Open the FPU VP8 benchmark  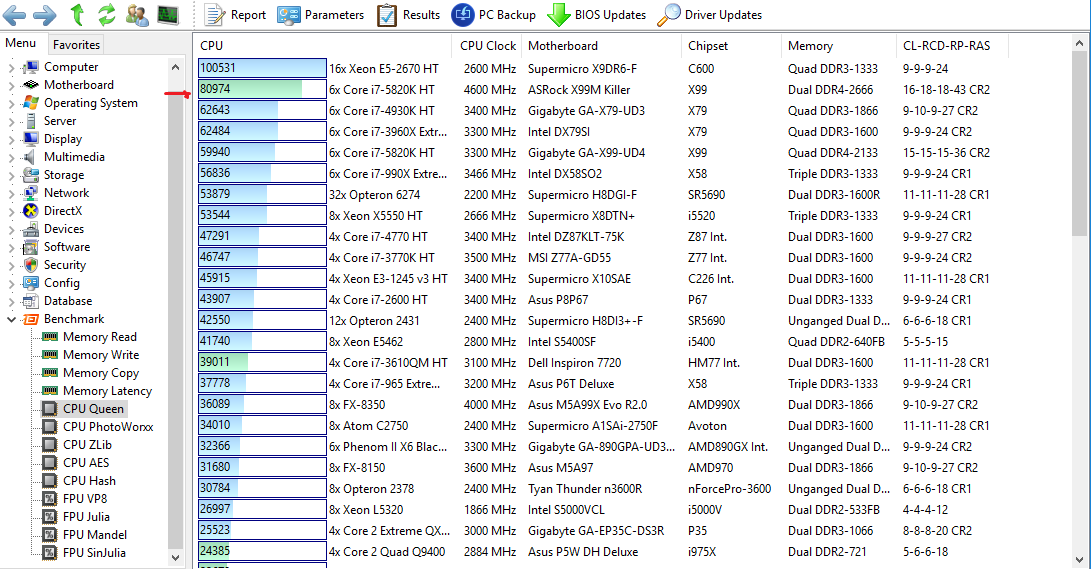pyautogui.click(x=85, y=499)
